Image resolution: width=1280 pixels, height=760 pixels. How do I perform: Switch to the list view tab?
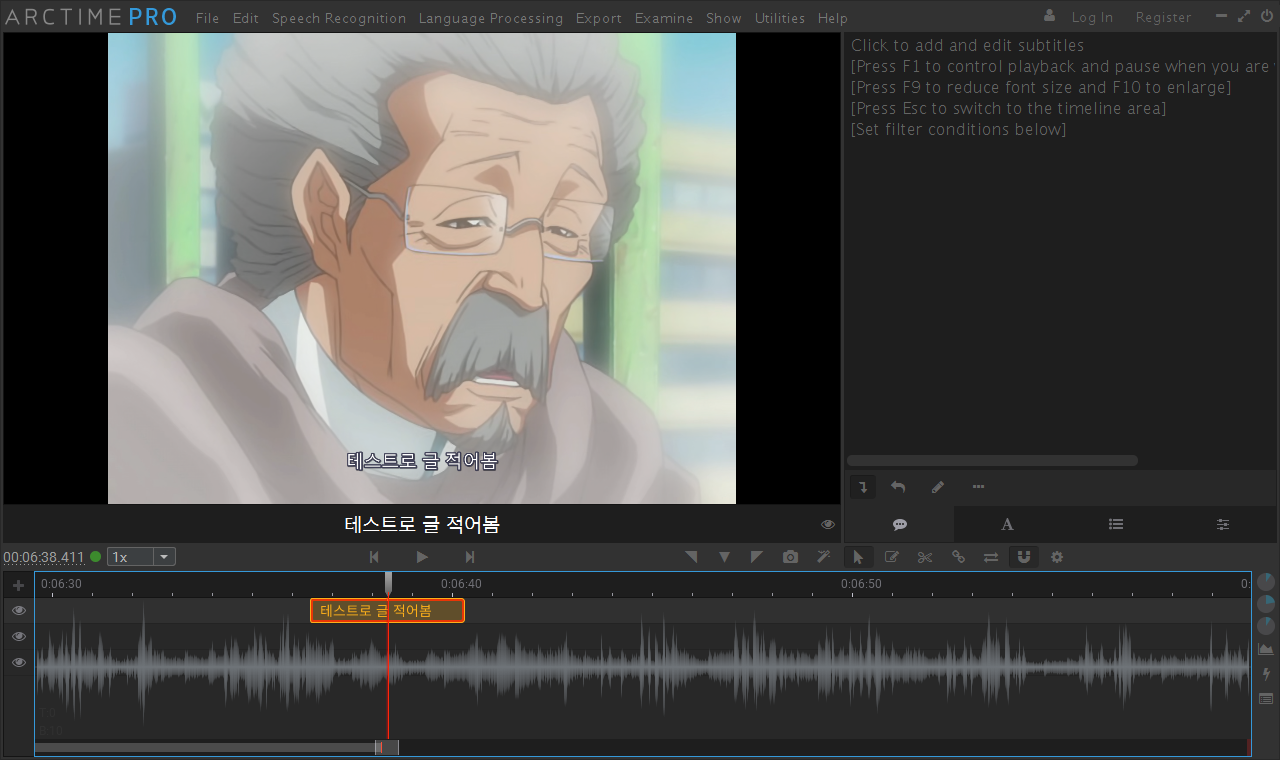pyautogui.click(x=1116, y=524)
